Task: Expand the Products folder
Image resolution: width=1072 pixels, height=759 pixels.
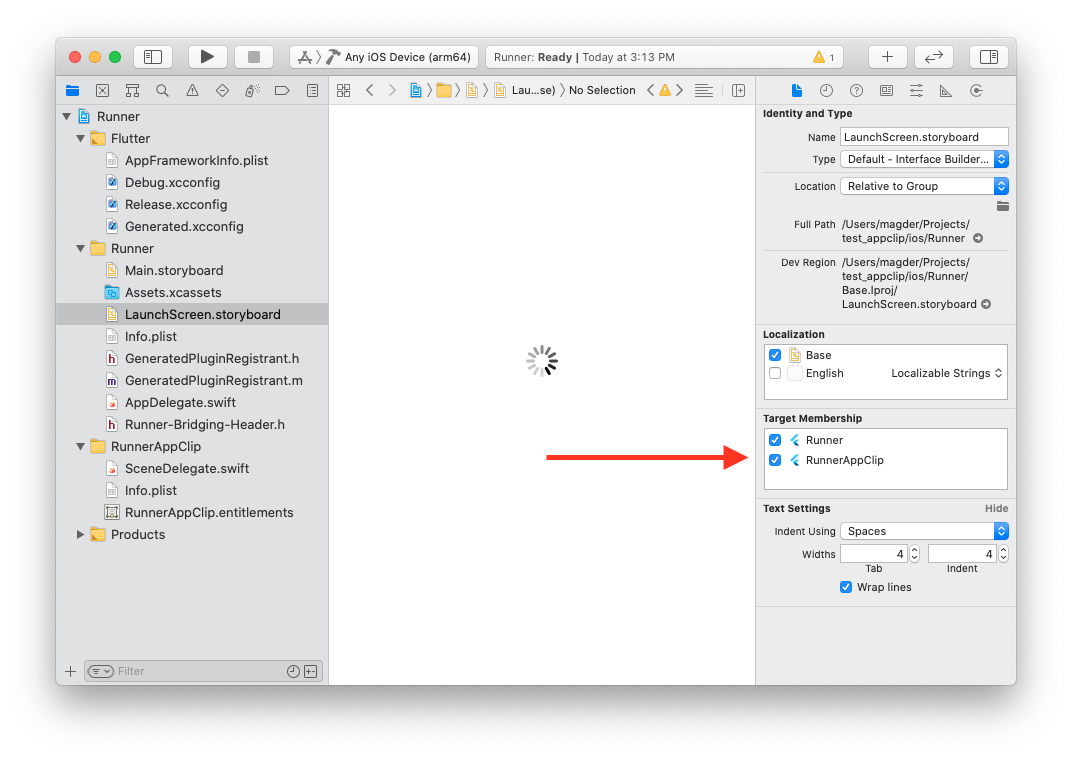Action: (81, 534)
